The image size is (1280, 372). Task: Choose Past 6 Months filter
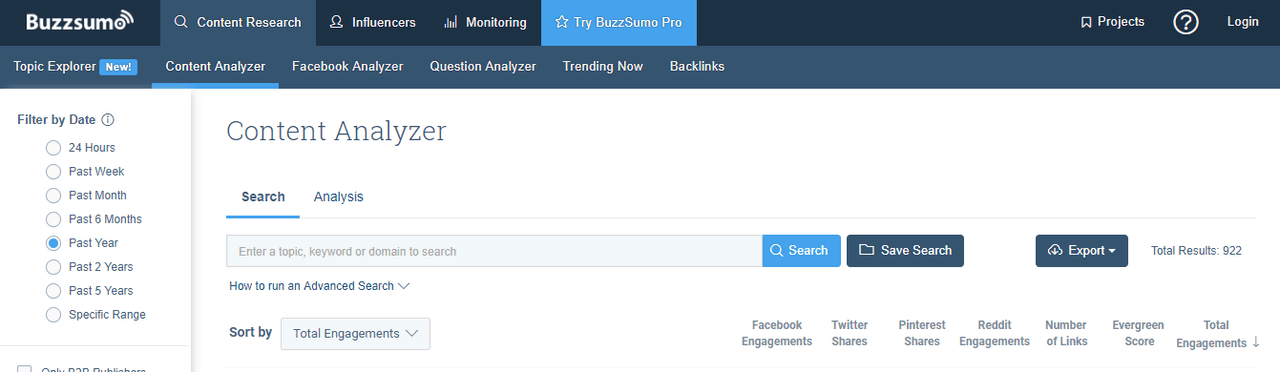point(54,219)
